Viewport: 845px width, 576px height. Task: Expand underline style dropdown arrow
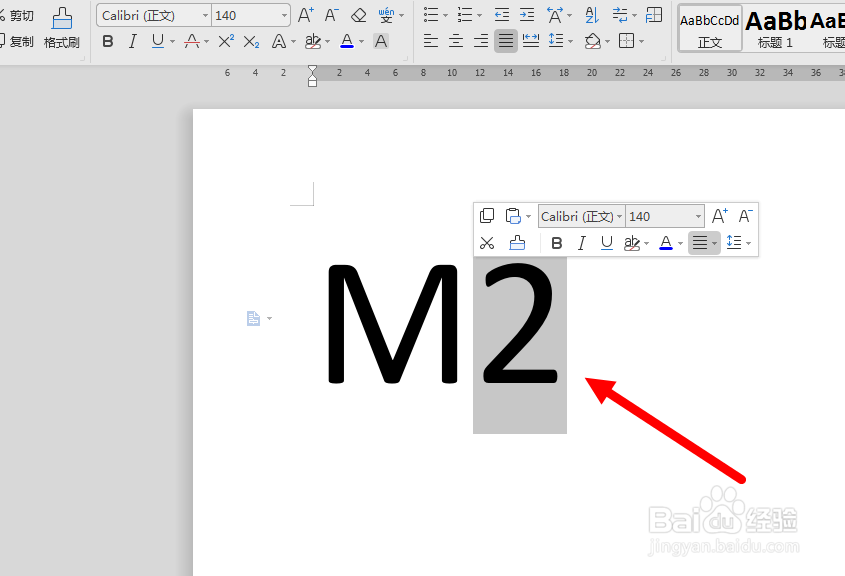(x=172, y=41)
